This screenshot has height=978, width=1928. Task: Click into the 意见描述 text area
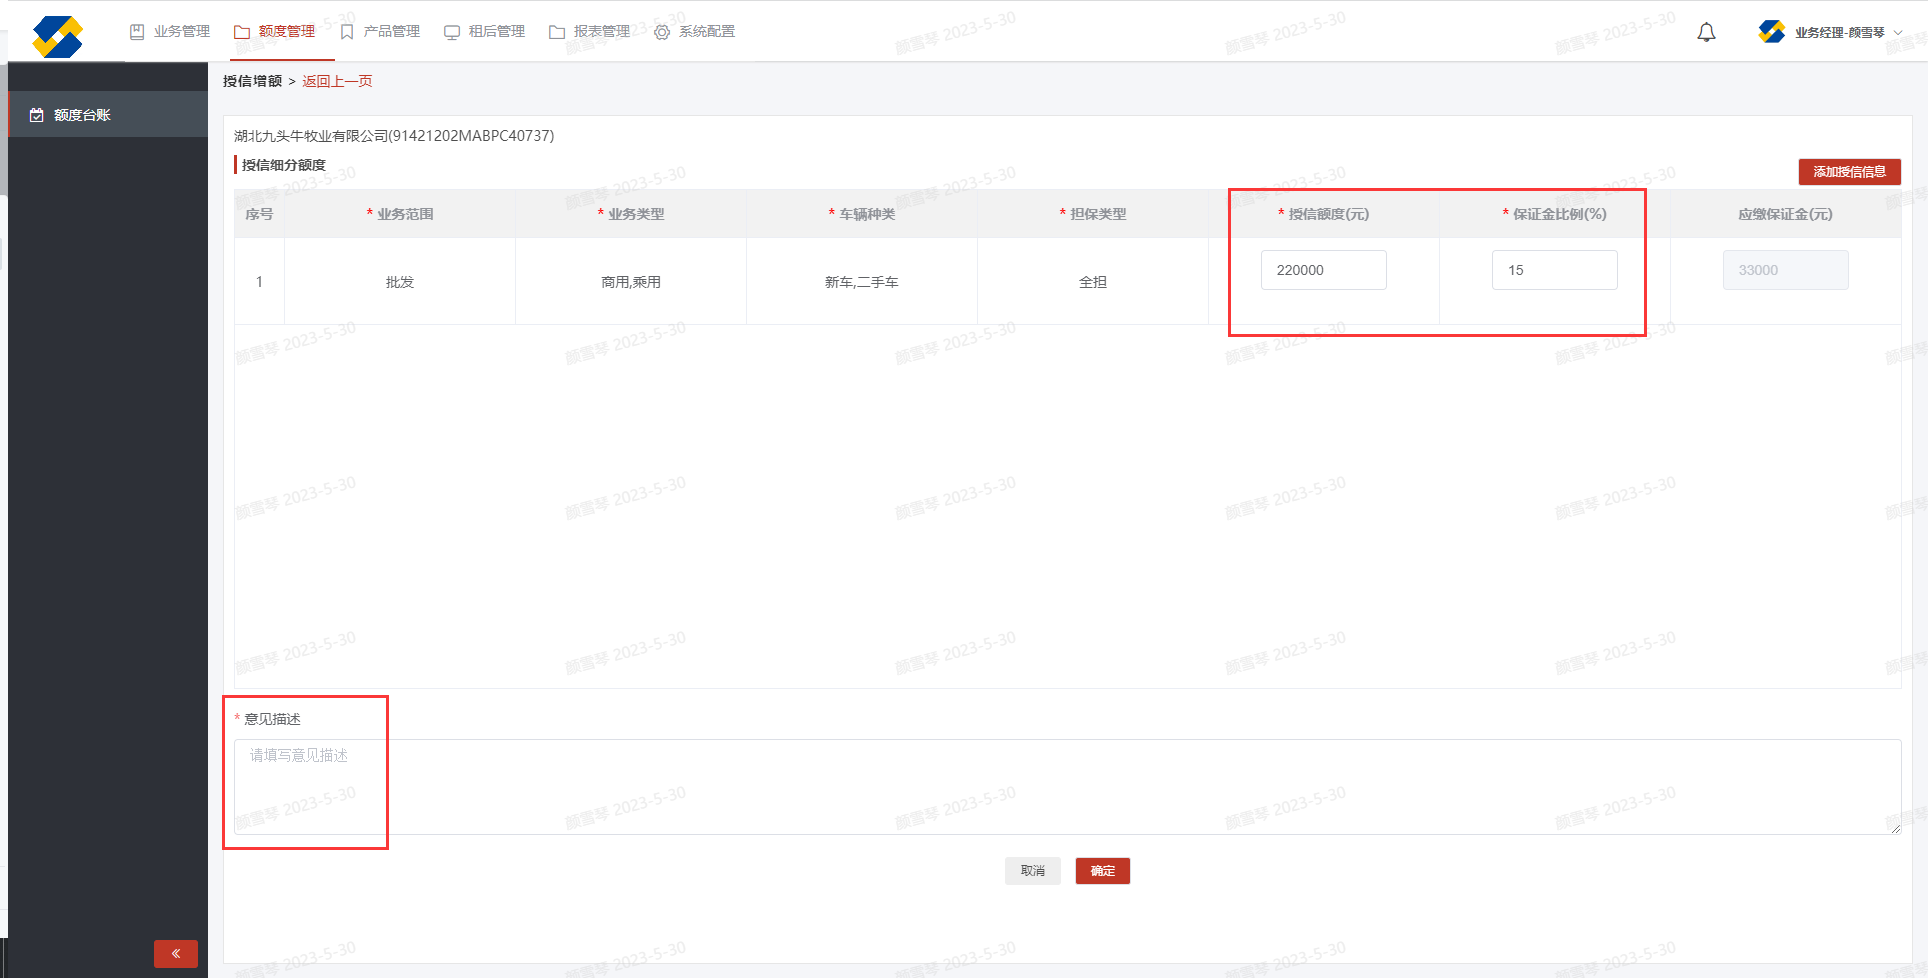[x=1066, y=786]
